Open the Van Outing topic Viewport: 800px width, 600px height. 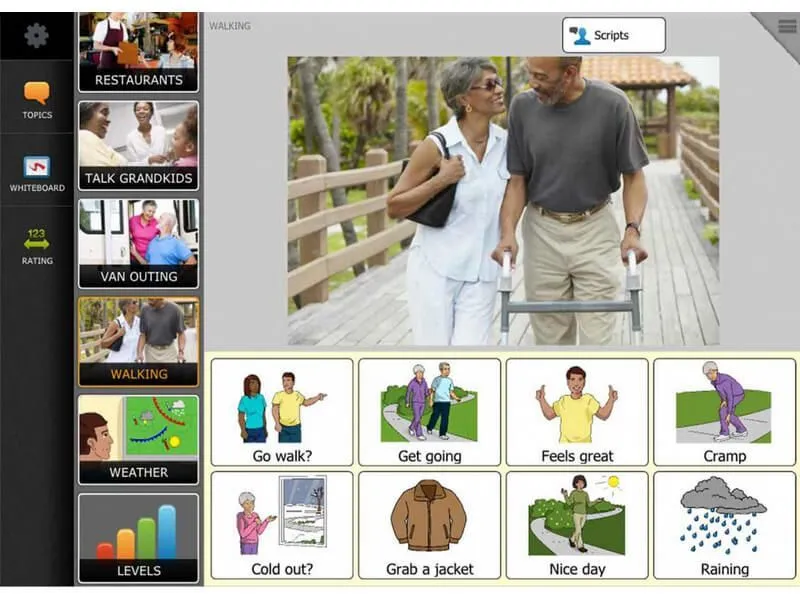click(x=138, y=244)
